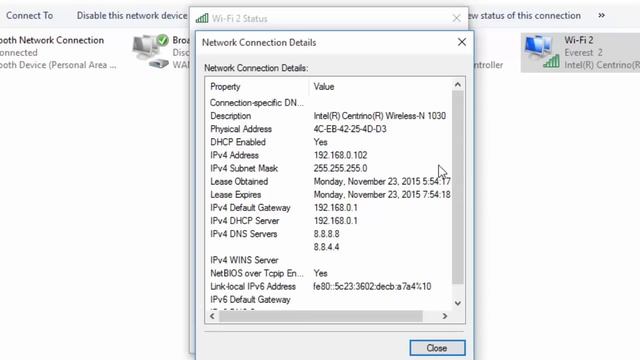
Task: Select the Wi-Fi 2 connection label
Action: 579,40
